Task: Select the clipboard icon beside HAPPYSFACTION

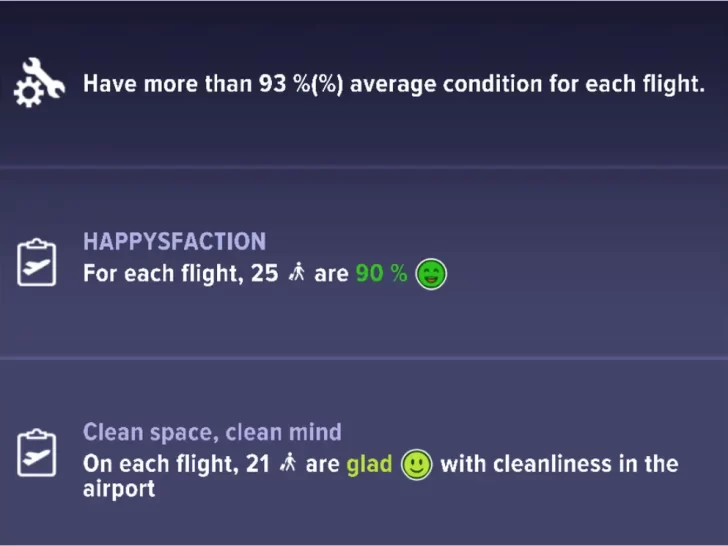Action: 37,262
